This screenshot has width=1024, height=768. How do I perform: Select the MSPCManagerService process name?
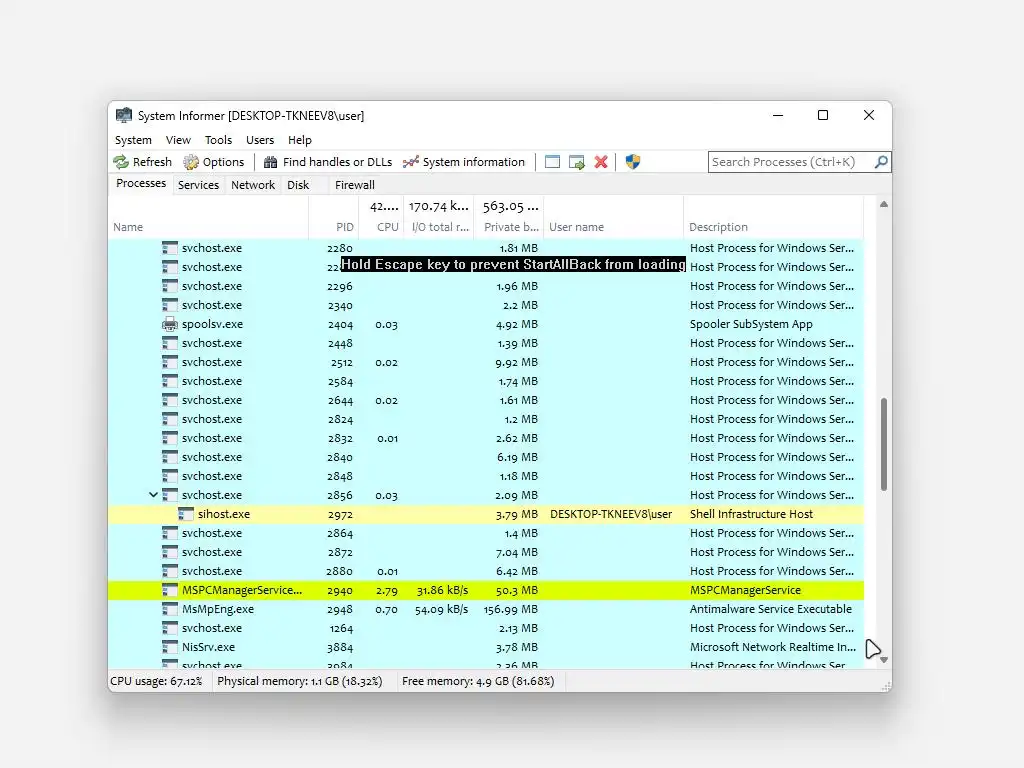242,590
